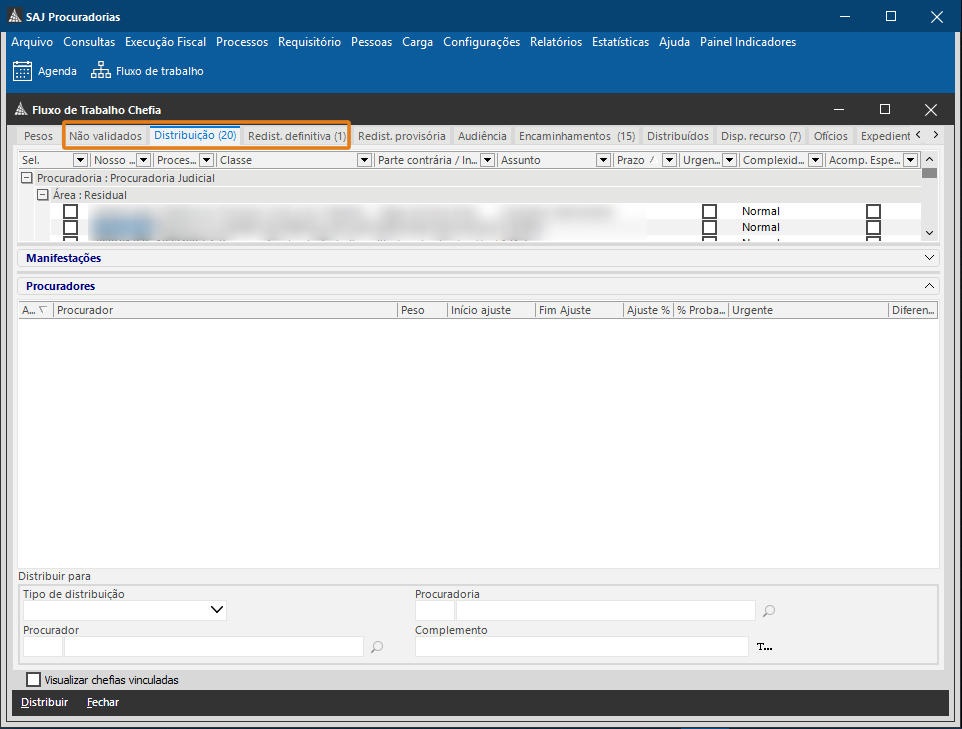Tick the Sel. checkbox of first process row
This screenshot has width=962, height=729.
click(x=70, y=212)
